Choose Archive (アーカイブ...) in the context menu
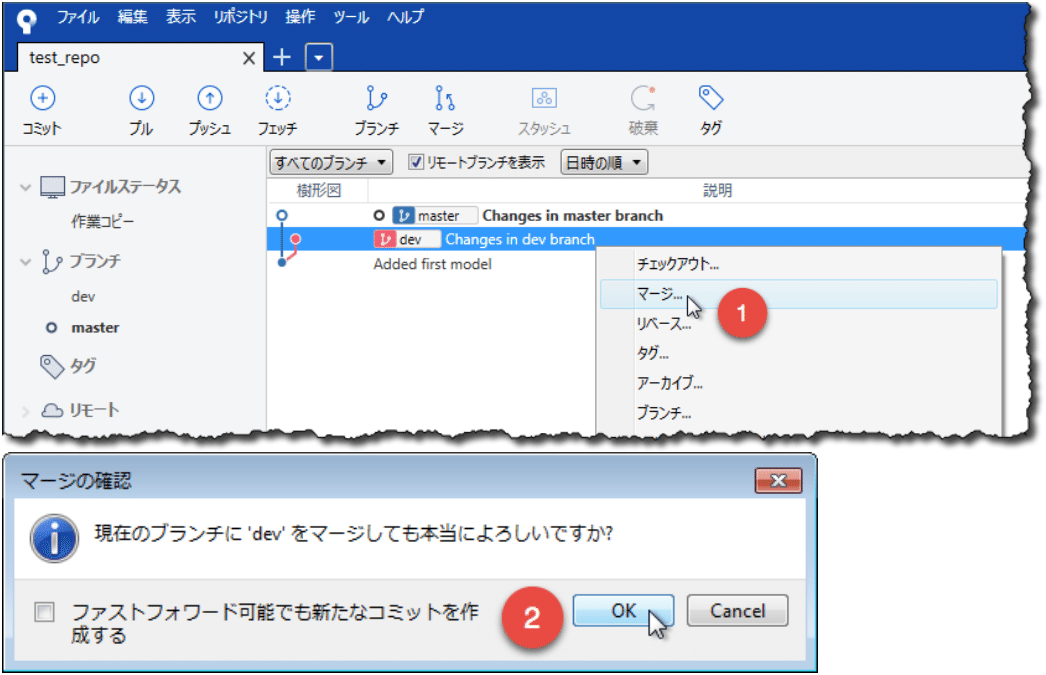Screen dimensions: 1046x675 tap(799, 383)
